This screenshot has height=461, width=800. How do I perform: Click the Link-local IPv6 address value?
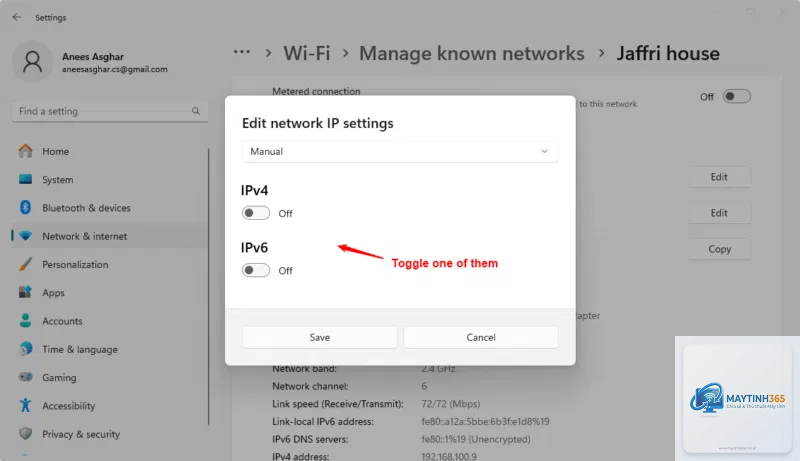coord(485,421)
